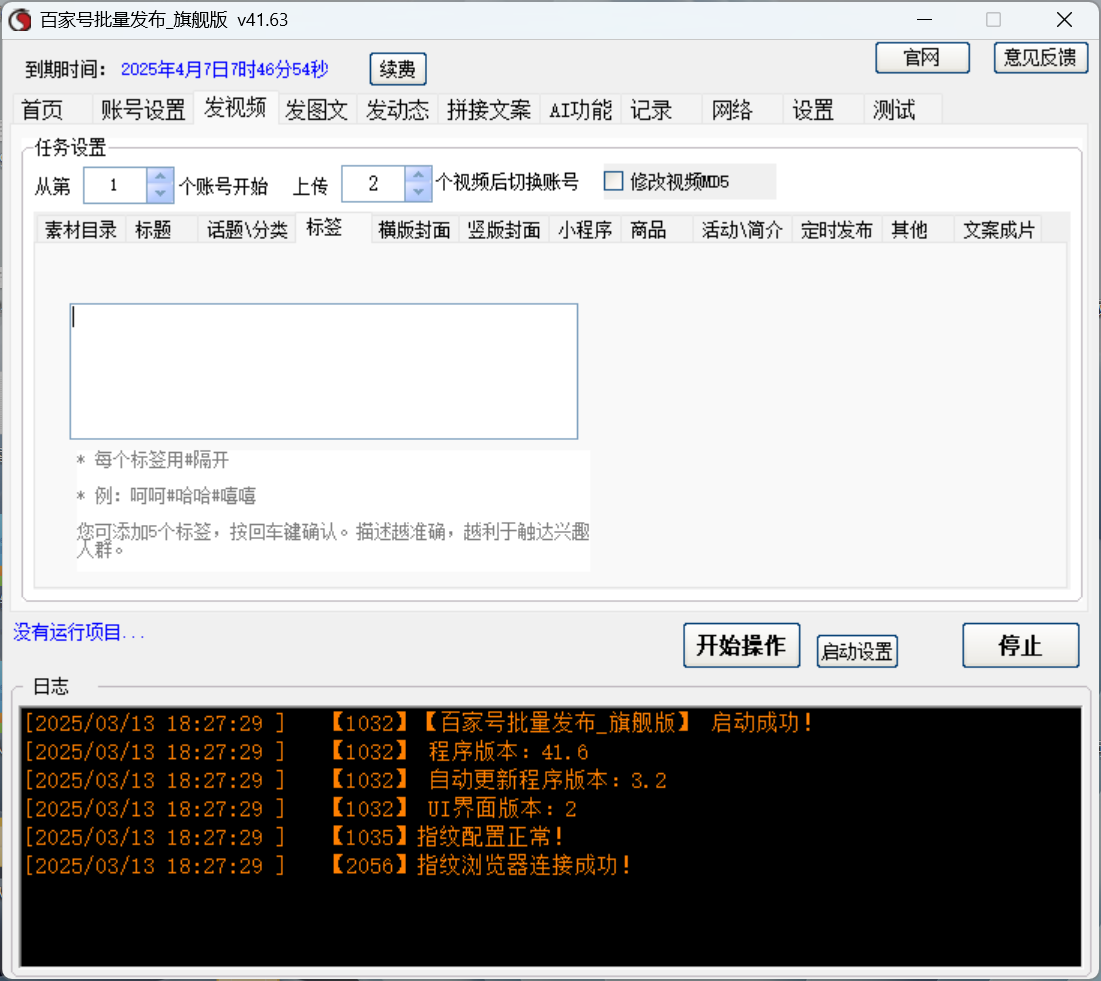The height and width of the screenshot is (981, 1101).
Task: Click the 停止 stop button
Action: click(x=1020, y=645)
